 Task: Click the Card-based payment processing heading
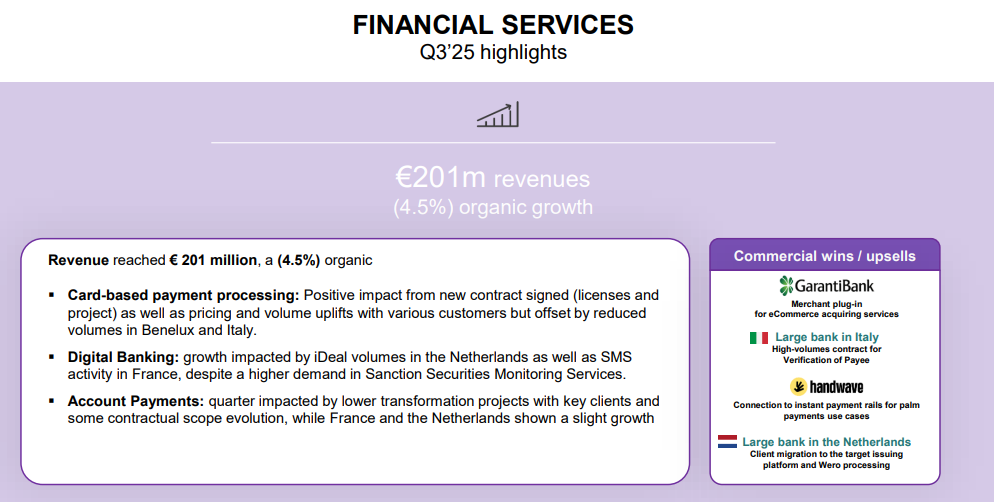coord(183,295)
